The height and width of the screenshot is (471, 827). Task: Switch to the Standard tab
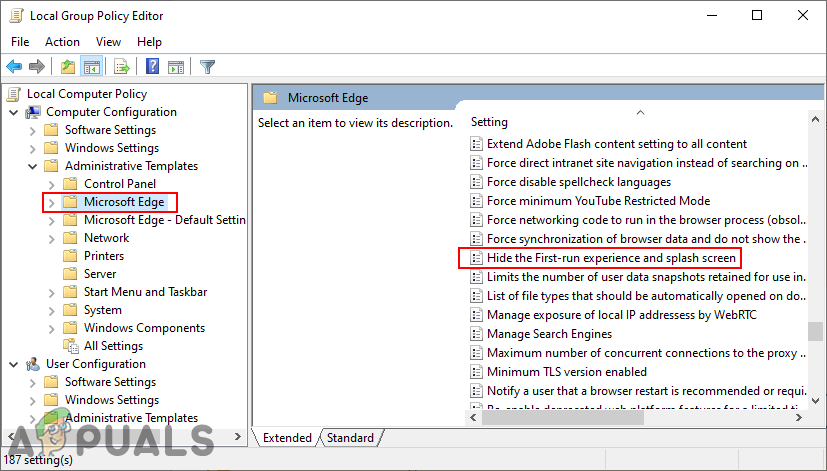tap(350, 438)
